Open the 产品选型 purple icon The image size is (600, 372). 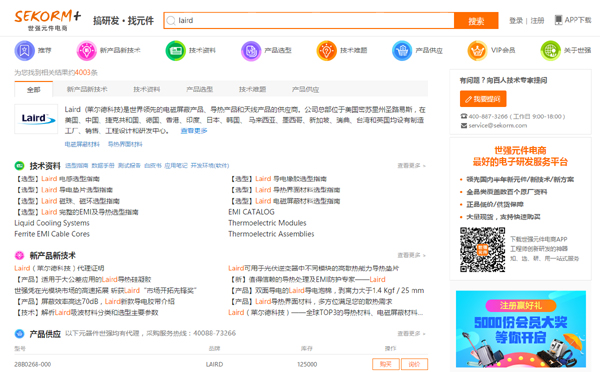(251, 51)
